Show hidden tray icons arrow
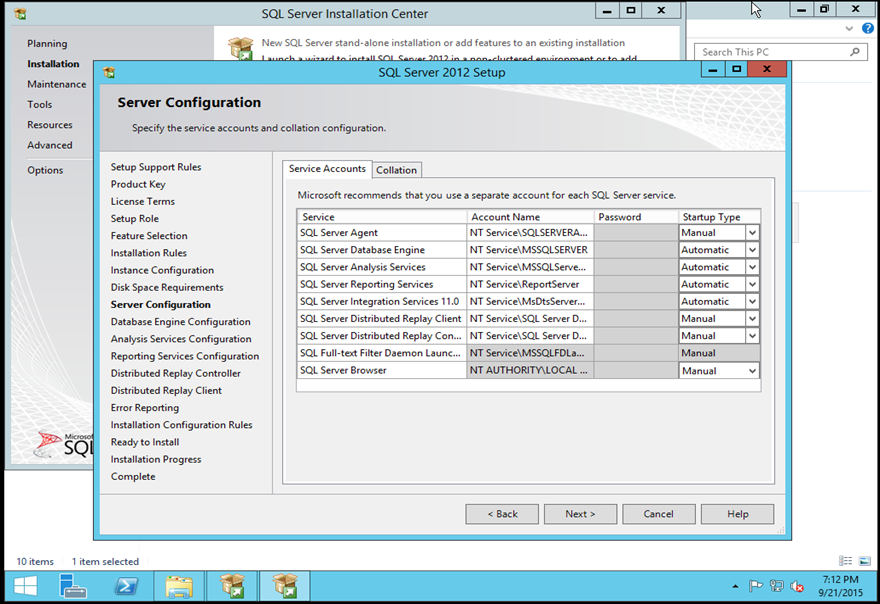 point(736,586)
